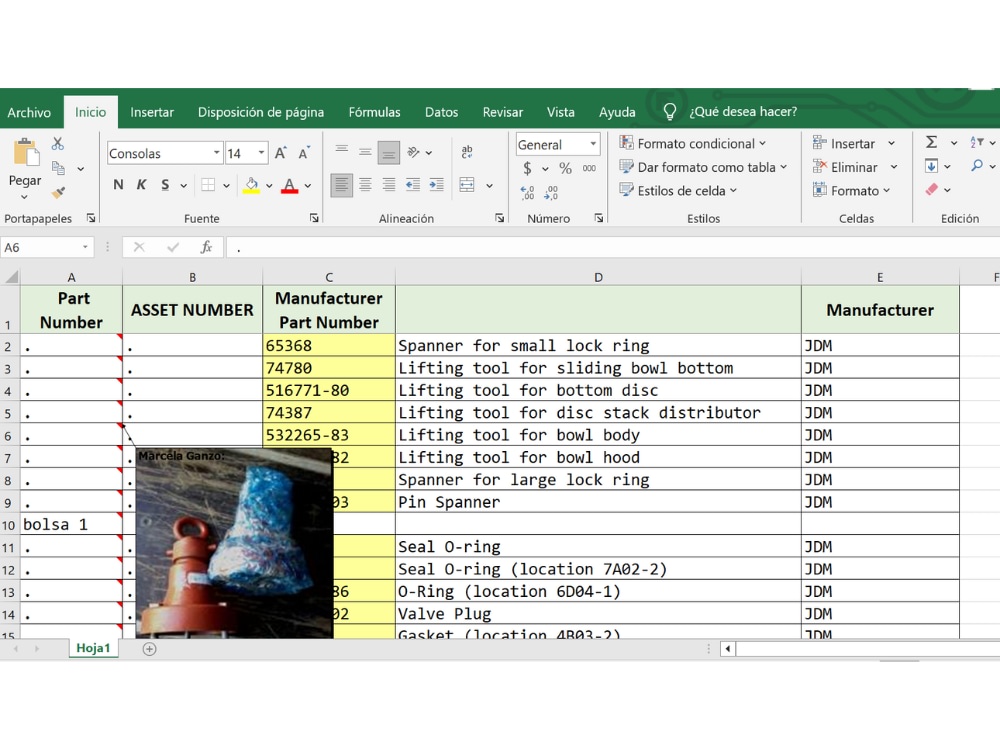Screen dimensions: 1000x750
Task: Click the select-all corner triangle
Action: pos(11,276)
